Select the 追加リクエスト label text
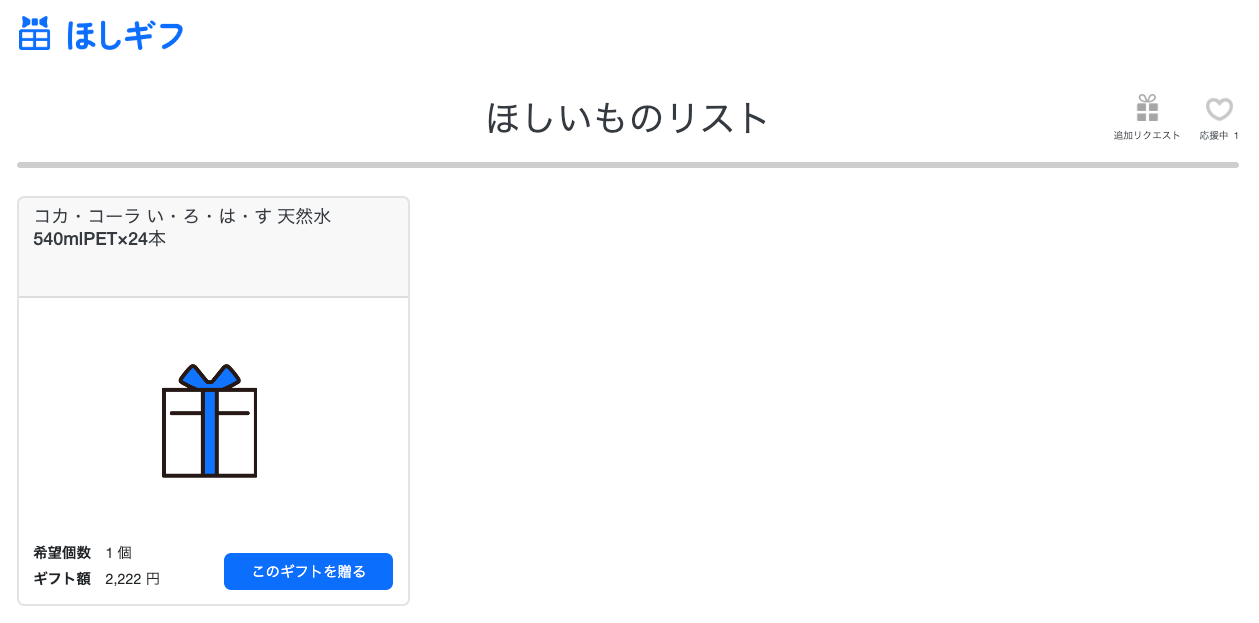The image size is (1259, 623). pyautogui.click(x=1147, y=135)
